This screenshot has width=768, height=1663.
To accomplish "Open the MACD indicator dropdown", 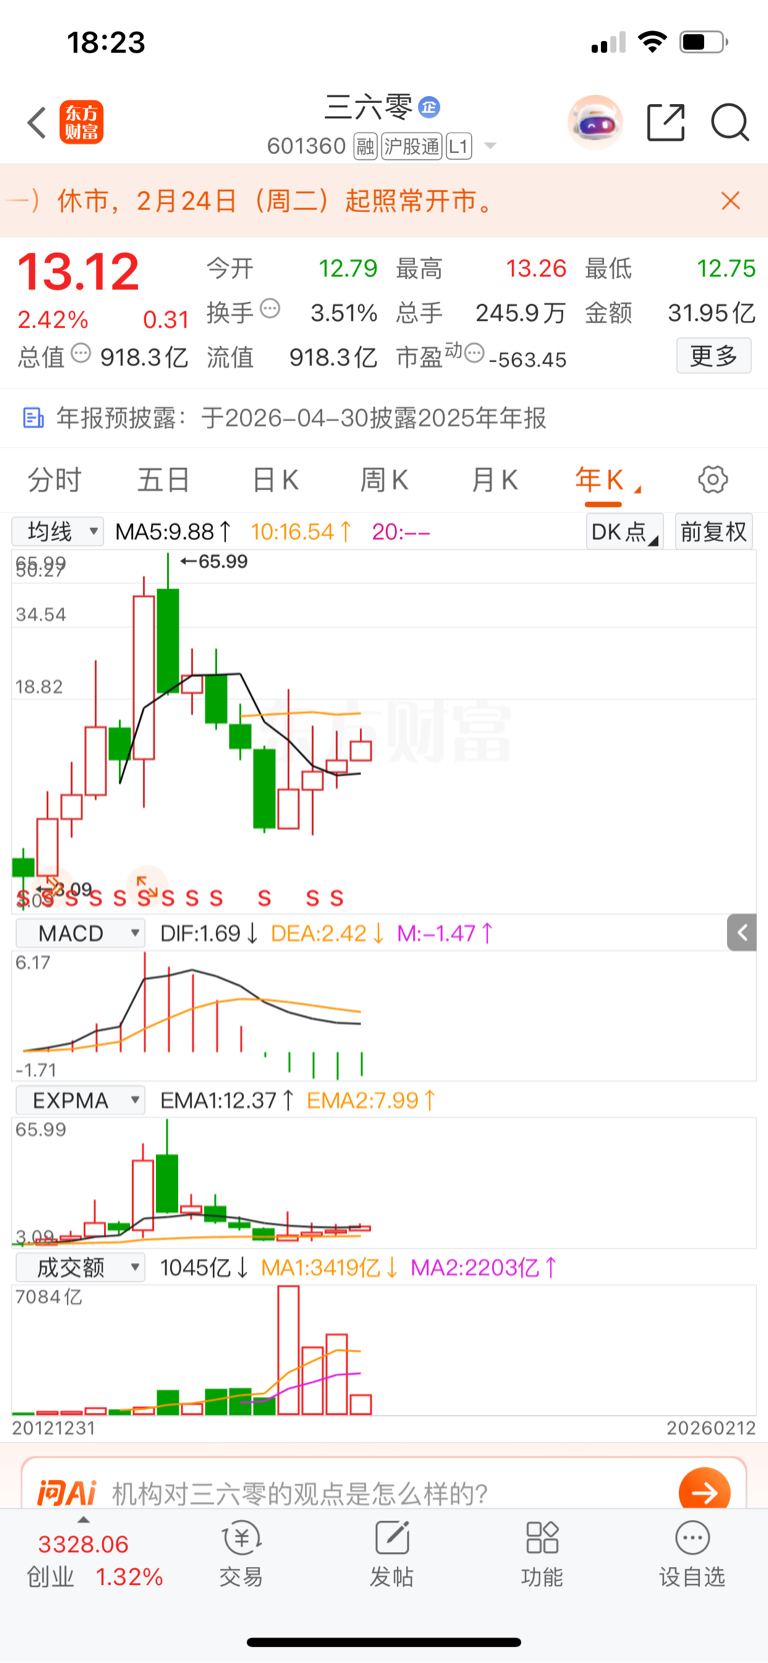I will [x=81, y=934].
